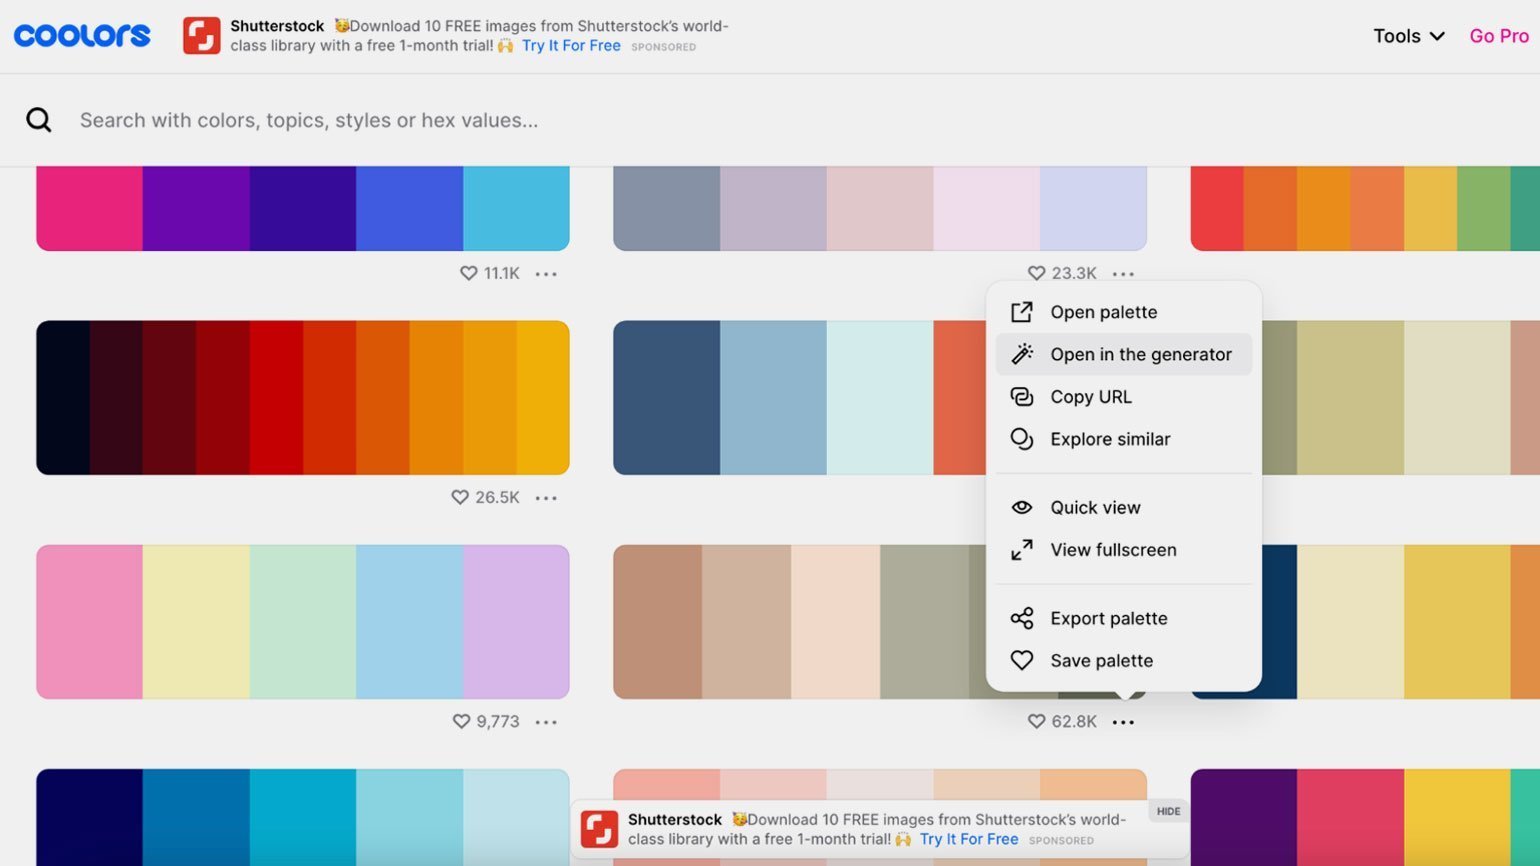Screen dimensions: 1540x866
Task: Click into the palette search field
Action: [x=770, y=120]
